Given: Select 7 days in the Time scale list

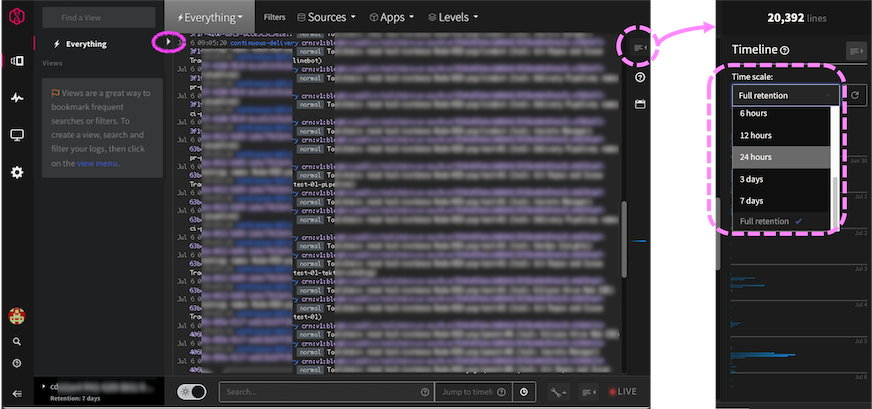Looking at the screenshot, I should point(781,200).
